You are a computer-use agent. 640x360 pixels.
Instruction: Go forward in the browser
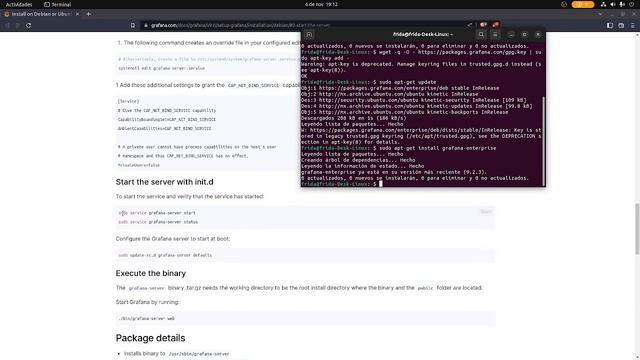[18, 25]
